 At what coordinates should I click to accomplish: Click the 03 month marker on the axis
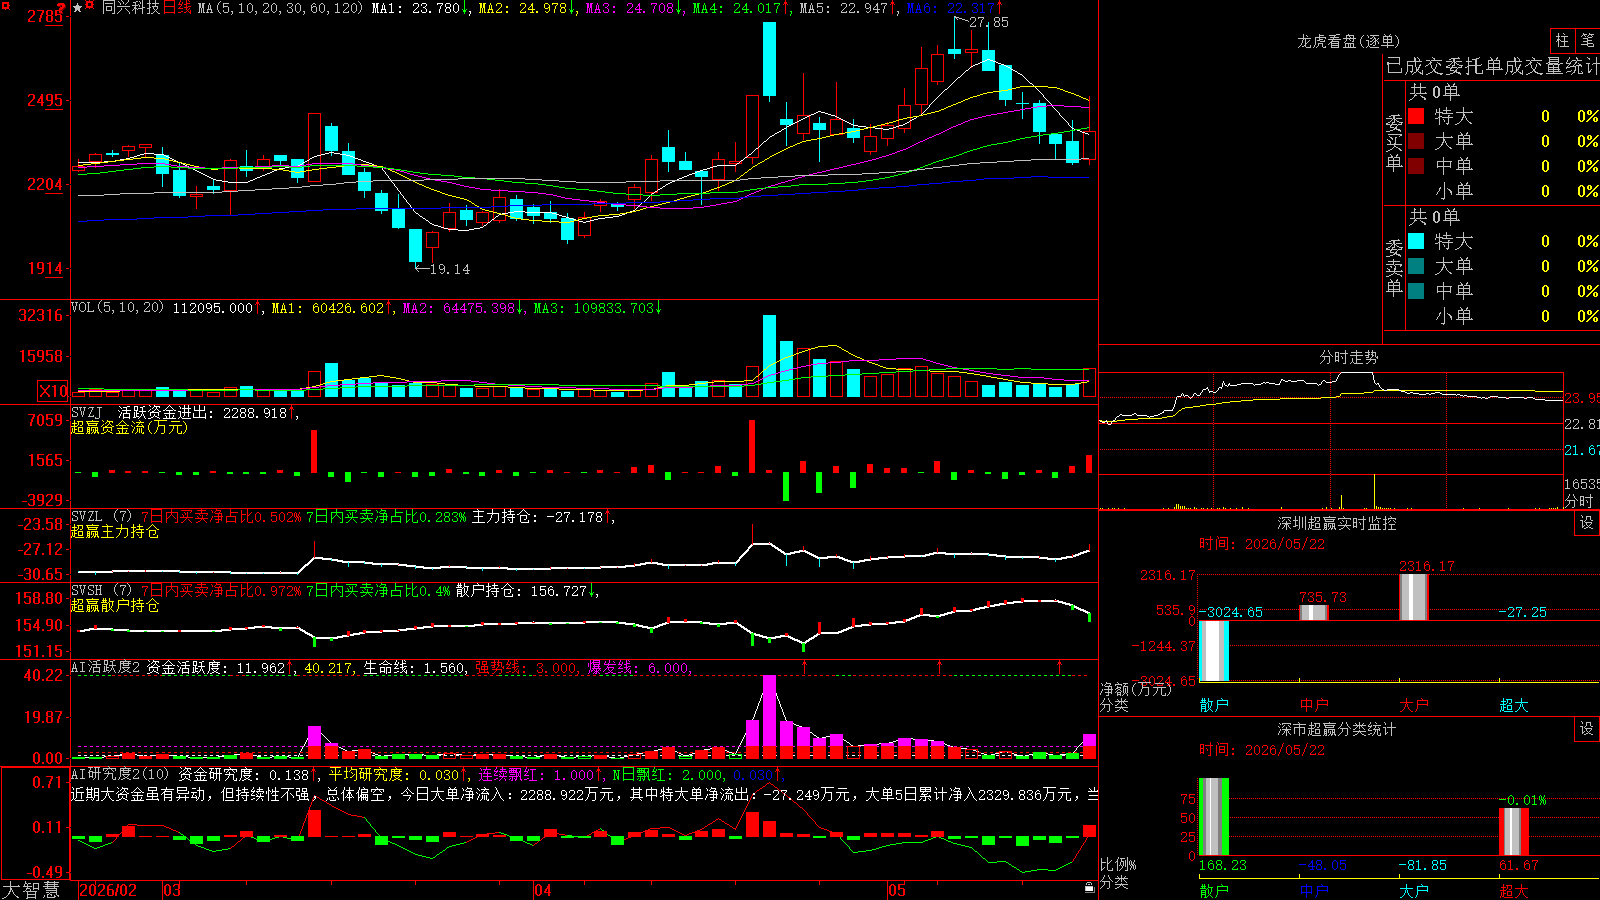(172, 890)
